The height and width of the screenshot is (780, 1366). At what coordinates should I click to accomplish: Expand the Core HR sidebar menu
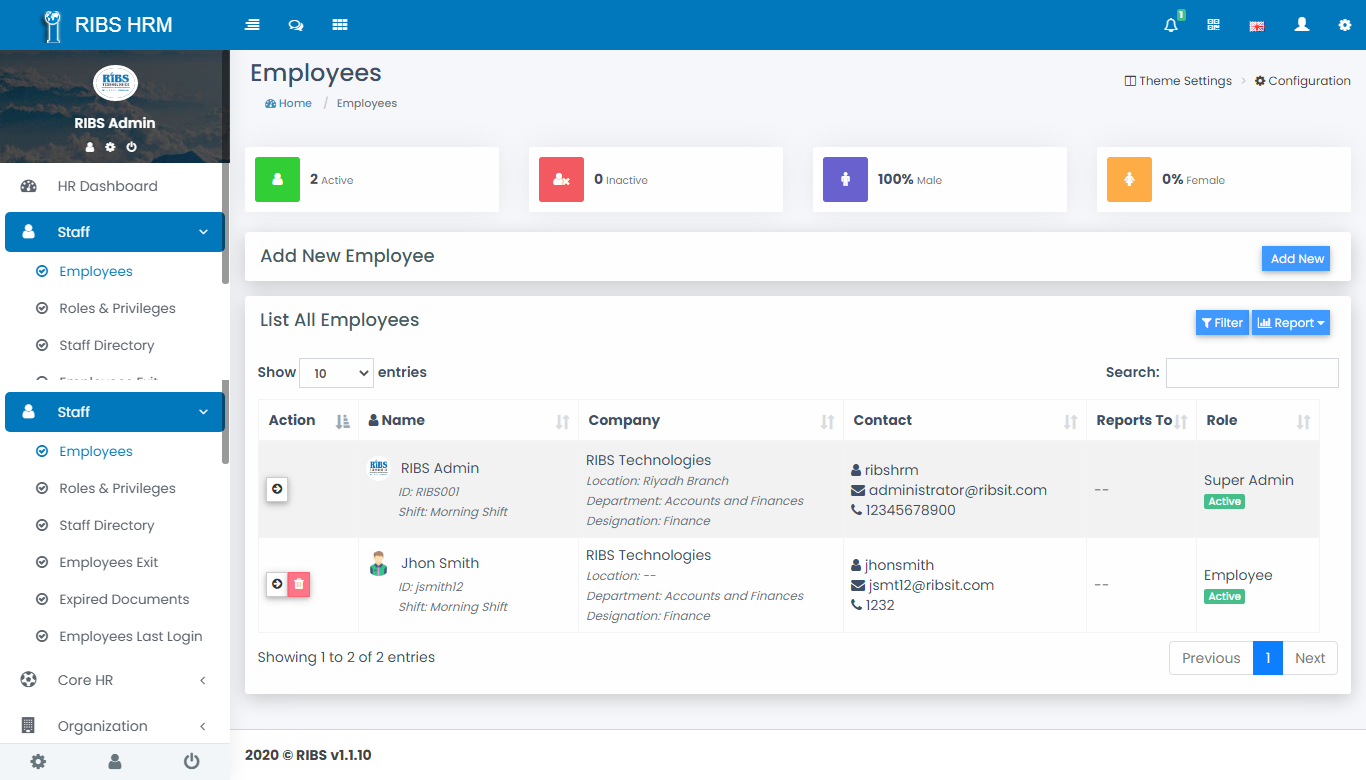pyautogui.click(x=115, y=680)
